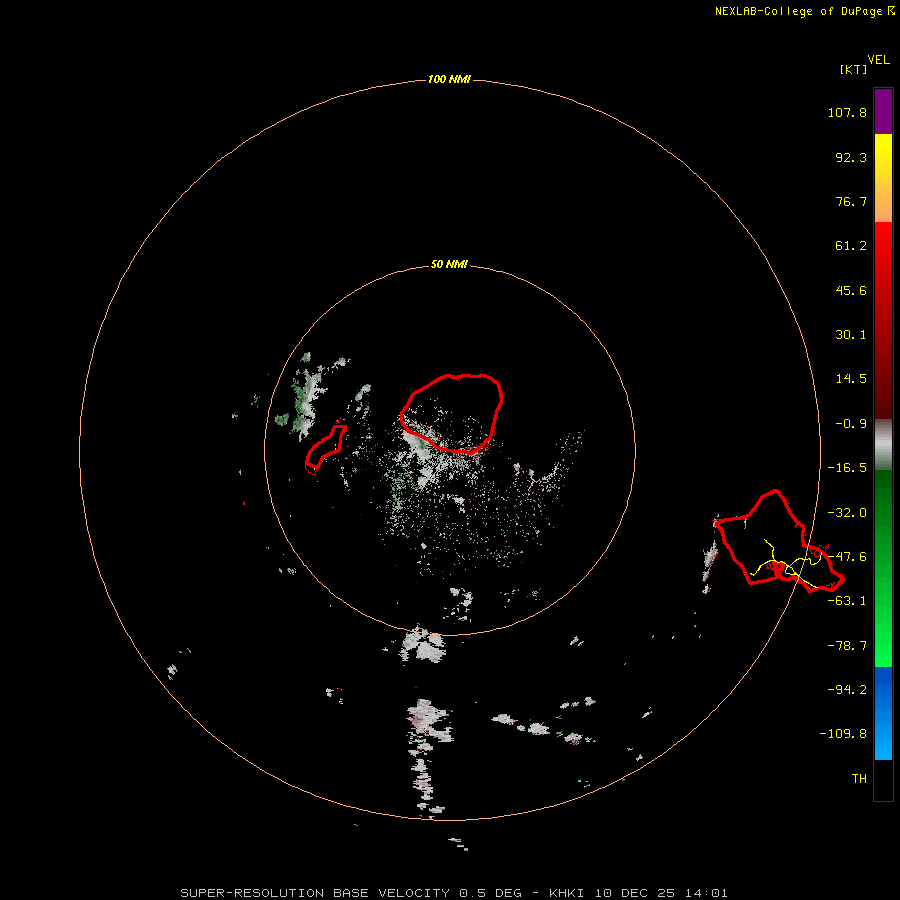Click the -0.9 velocity scale value
The image size is (900, 900).
(851, 424)
